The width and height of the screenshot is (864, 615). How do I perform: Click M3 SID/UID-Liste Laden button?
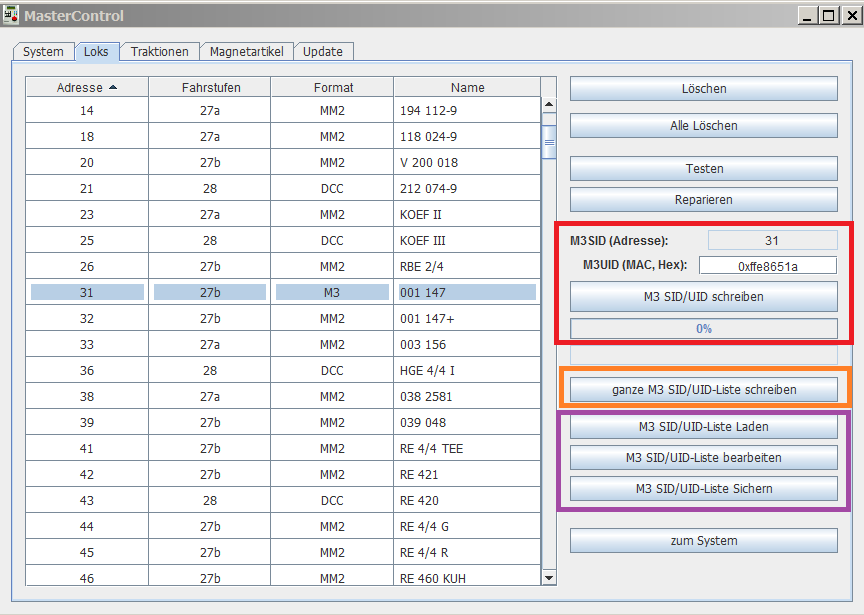coord(703,427)
